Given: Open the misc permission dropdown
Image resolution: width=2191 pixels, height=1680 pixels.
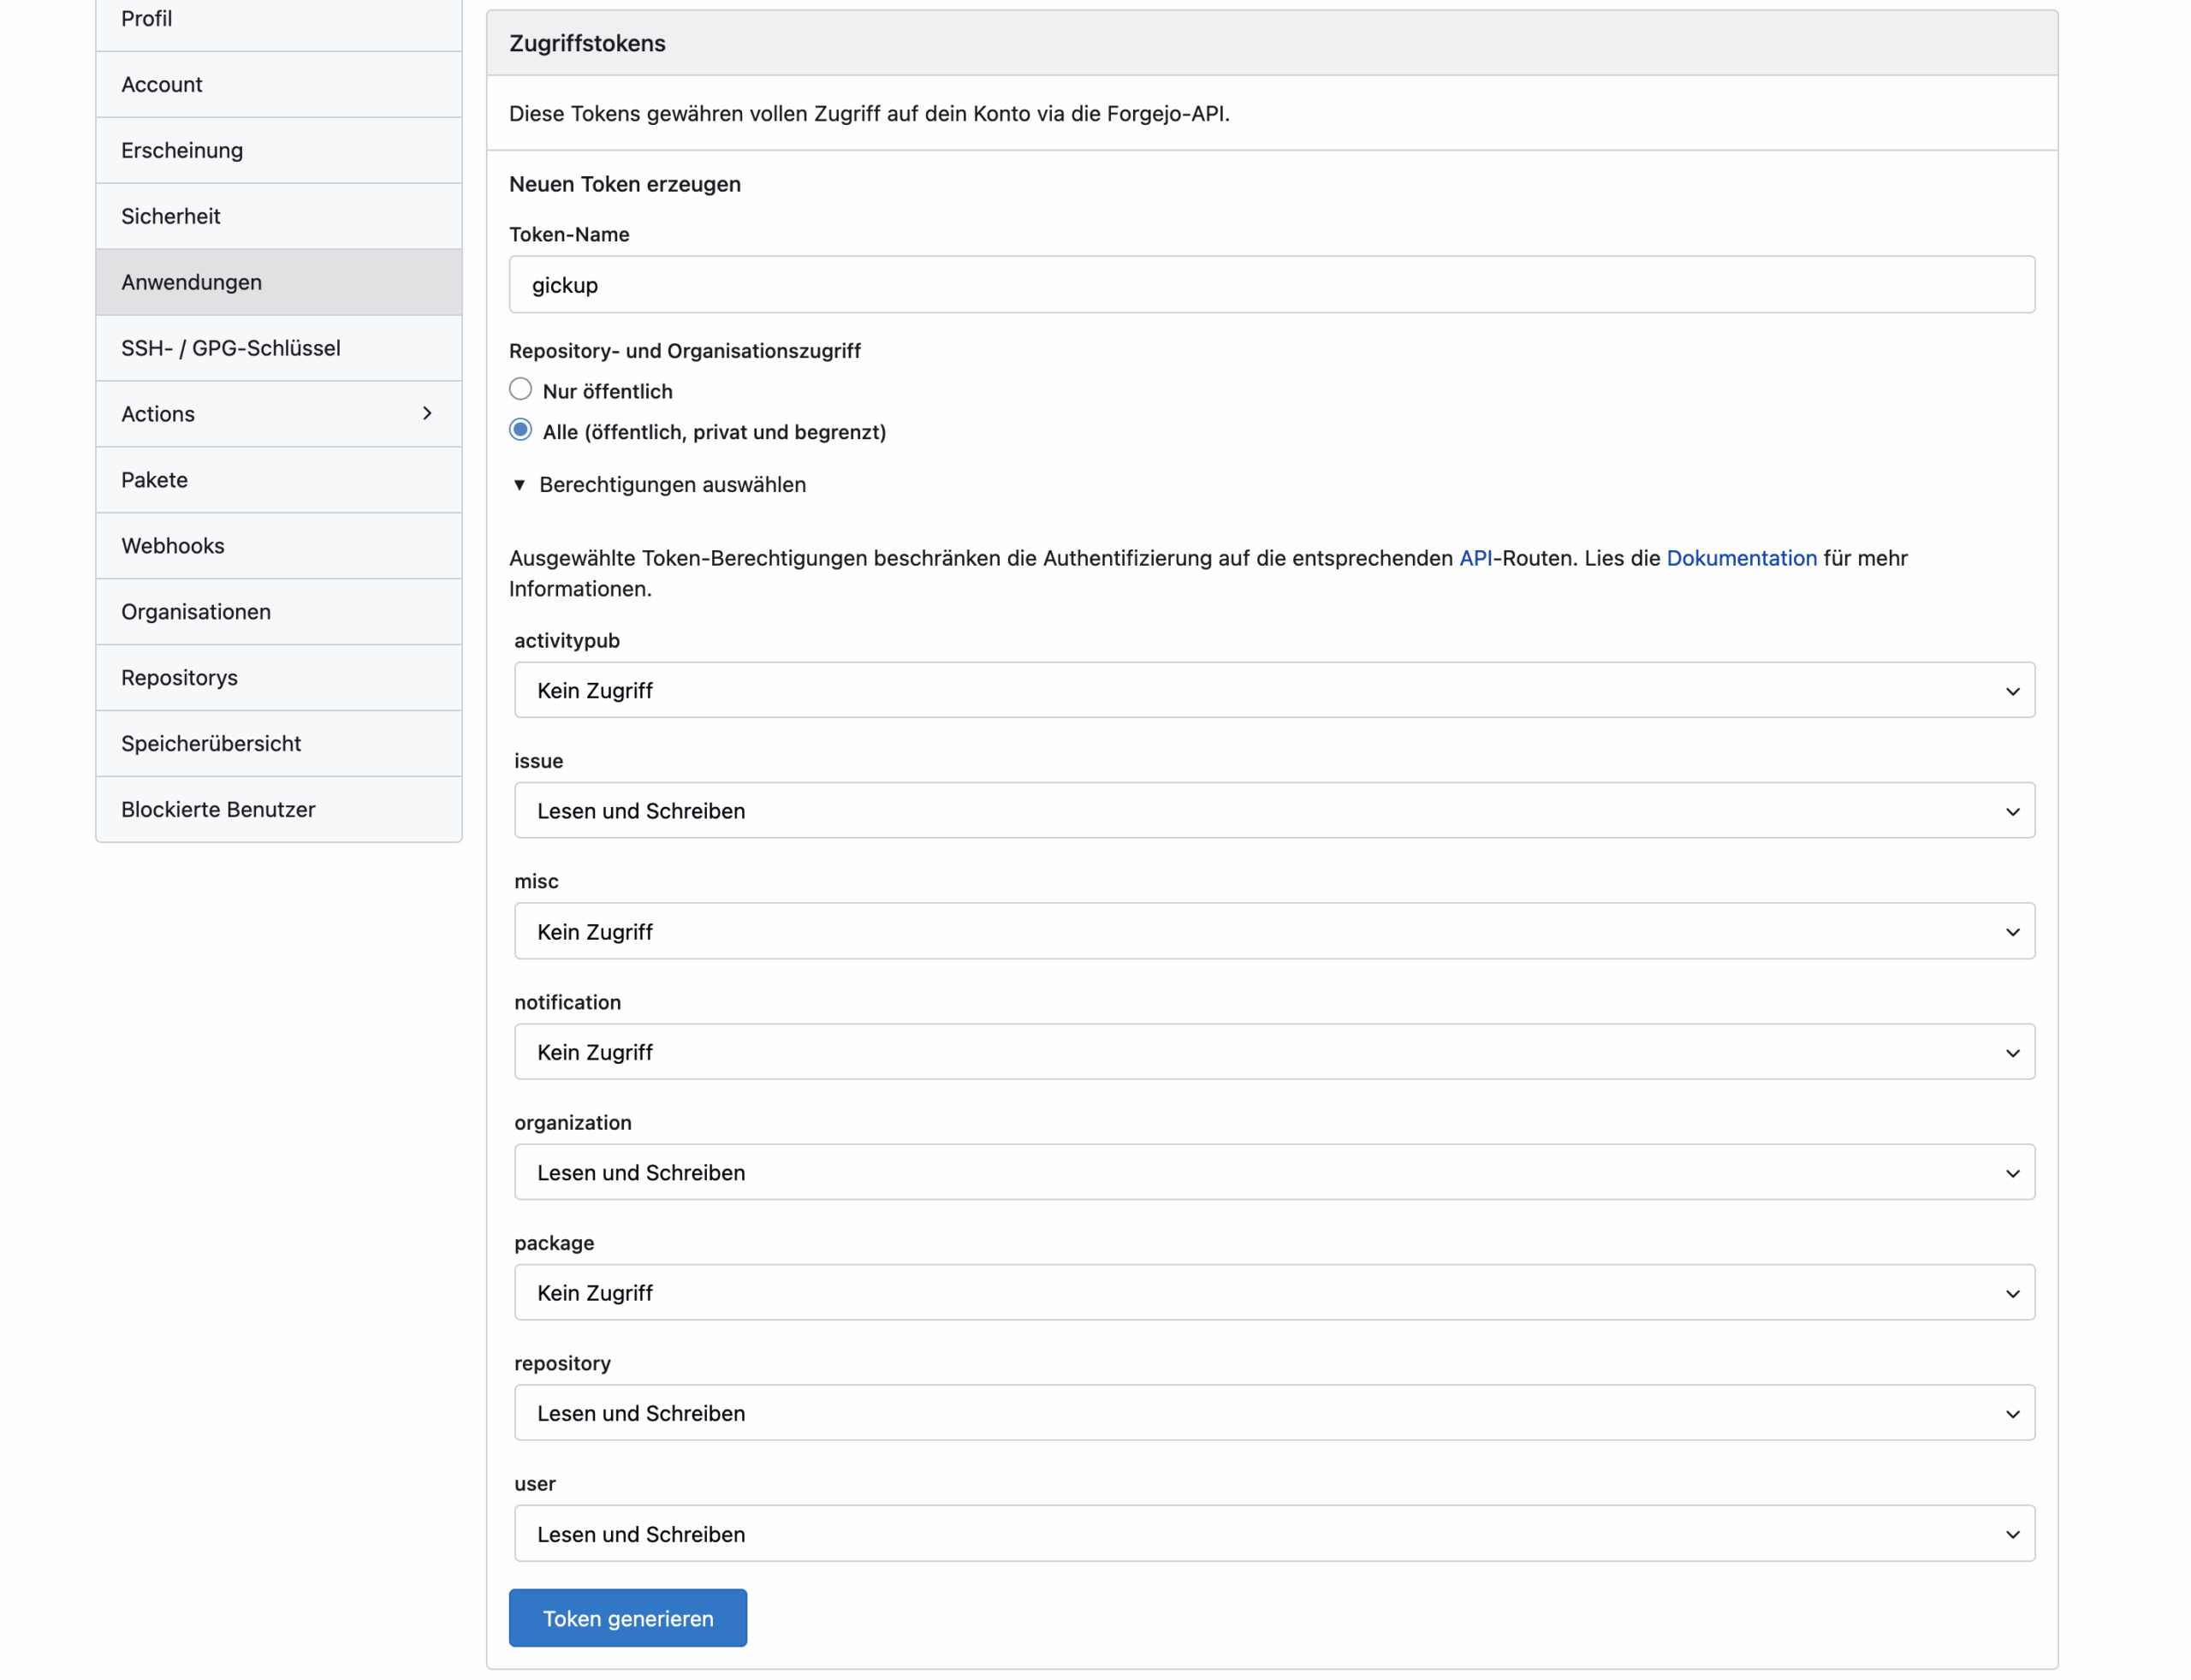Looking at the screenshot, I should tap(1273, 931).
